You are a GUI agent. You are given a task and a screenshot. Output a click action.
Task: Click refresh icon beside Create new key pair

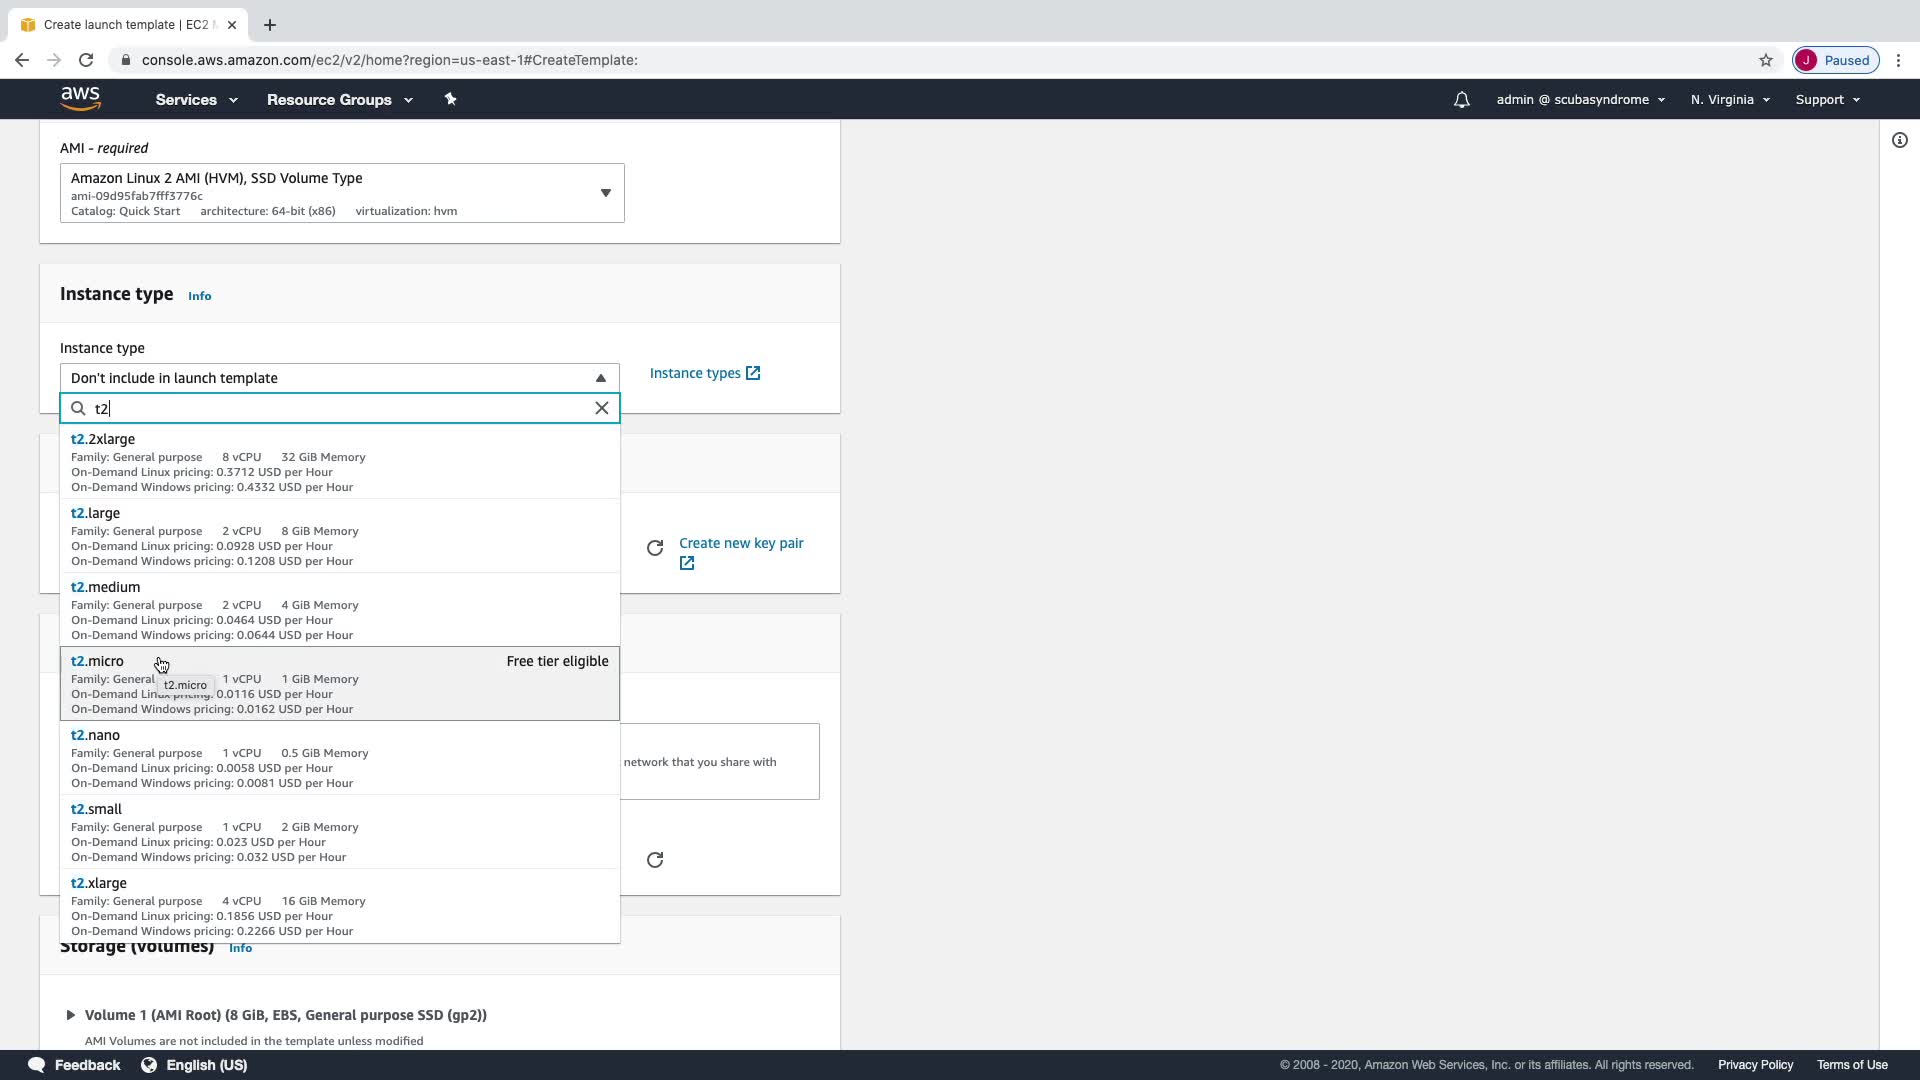tap(655, 548)
